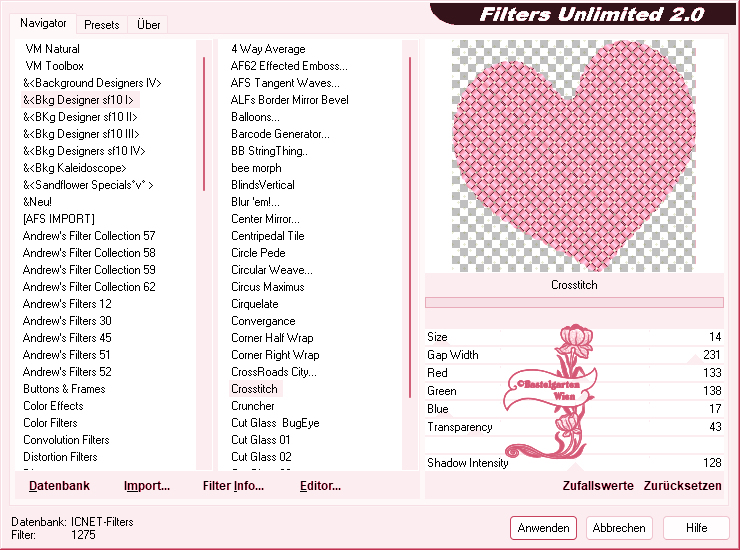
Task: Select ALFs Border Mirror Bevel filter
Action: (289, 100)
